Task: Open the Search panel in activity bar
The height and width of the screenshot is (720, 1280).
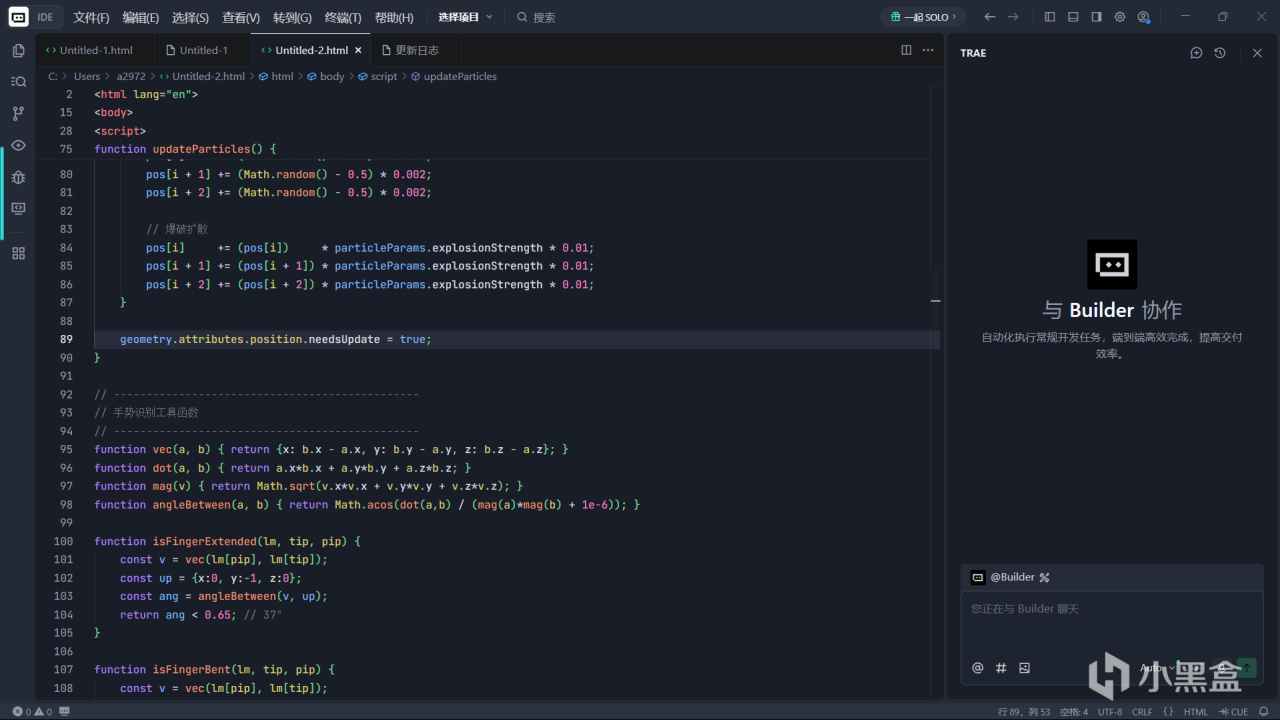Action: pos(18,82)
